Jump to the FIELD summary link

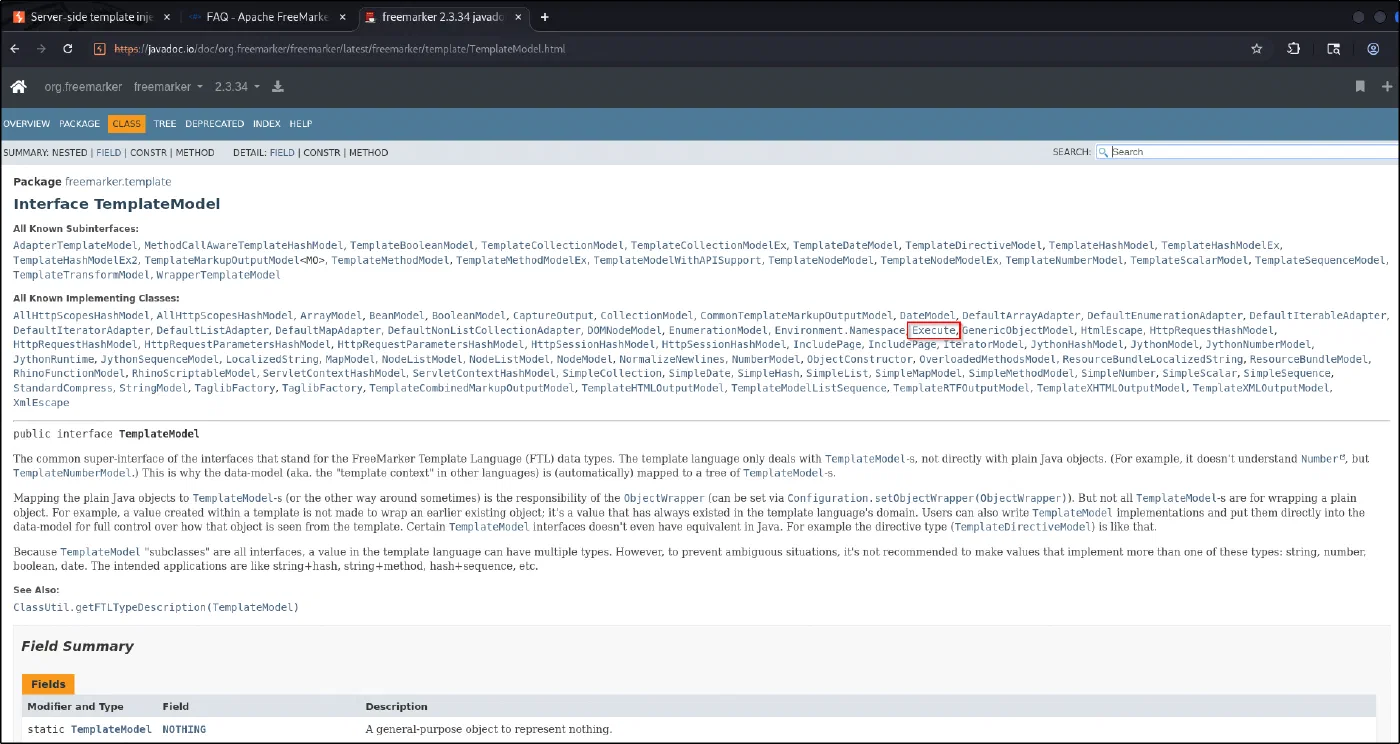pyautogui.click(x=108, y=153)
